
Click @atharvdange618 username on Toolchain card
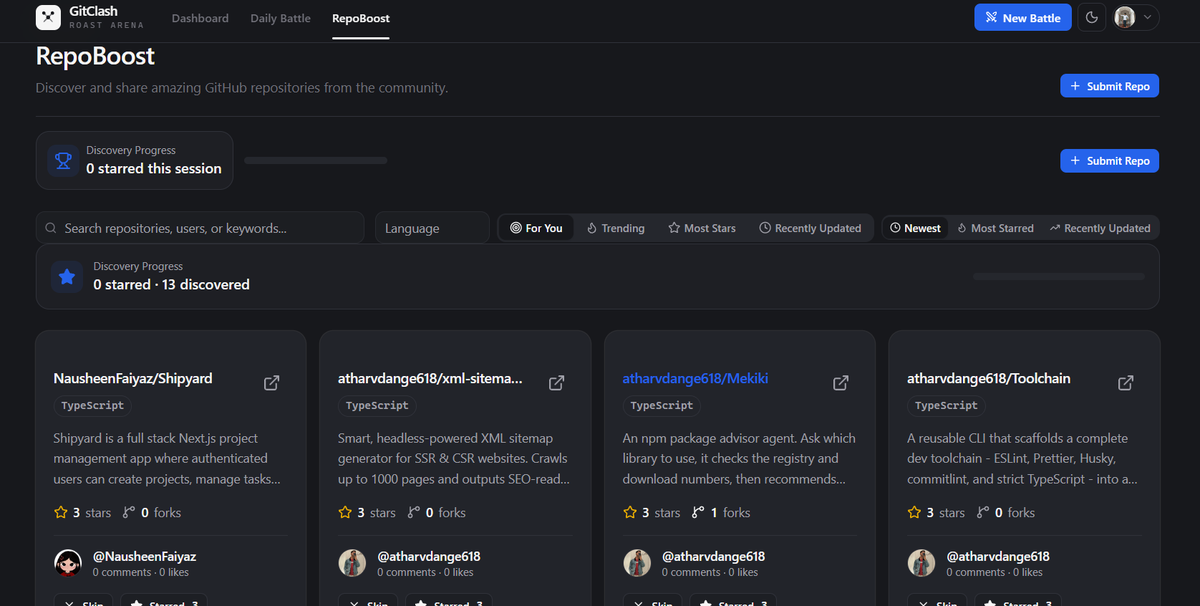tap(998, 556)
